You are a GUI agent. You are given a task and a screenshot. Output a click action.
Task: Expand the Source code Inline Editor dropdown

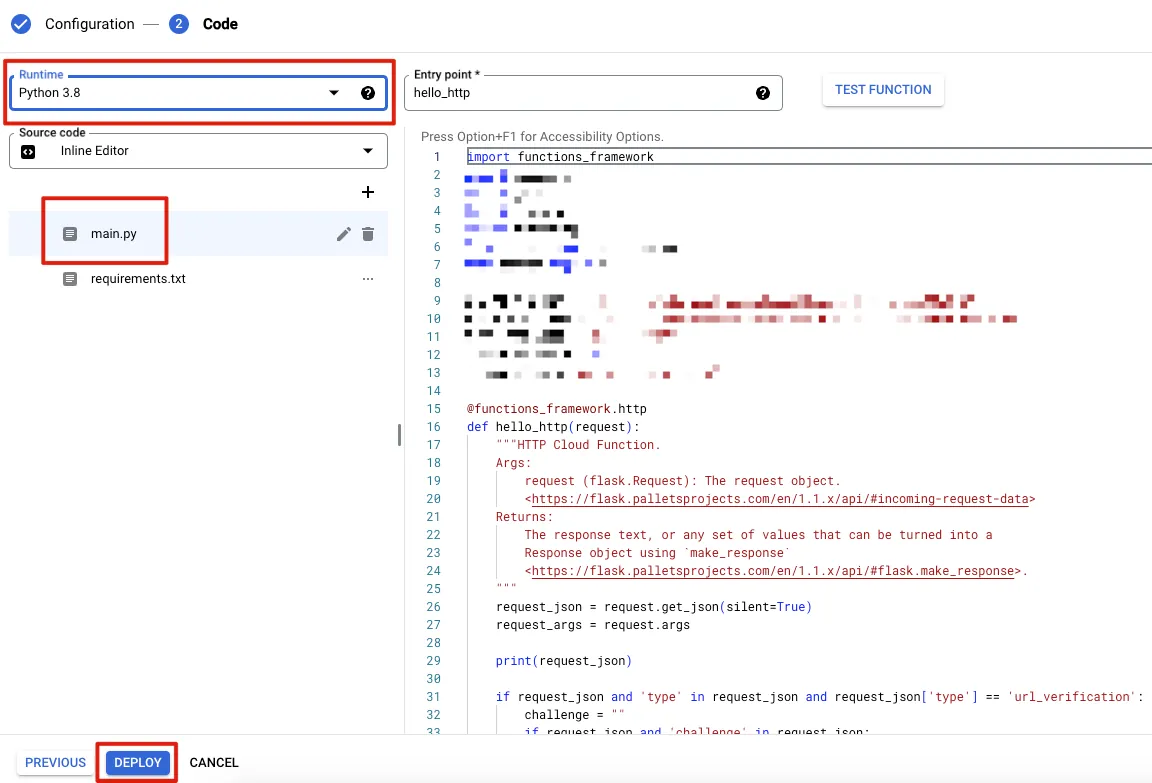(x=367, y=151)
